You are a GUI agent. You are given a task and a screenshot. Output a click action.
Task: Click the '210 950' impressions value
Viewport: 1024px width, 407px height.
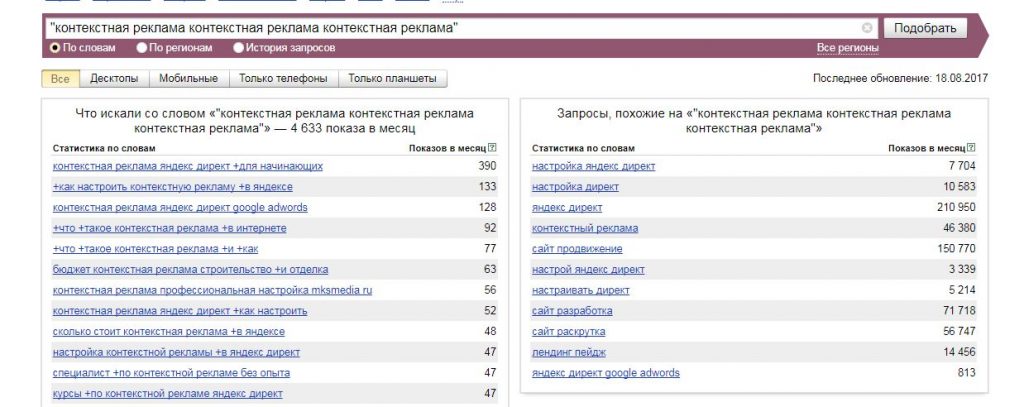click(956, 207)
